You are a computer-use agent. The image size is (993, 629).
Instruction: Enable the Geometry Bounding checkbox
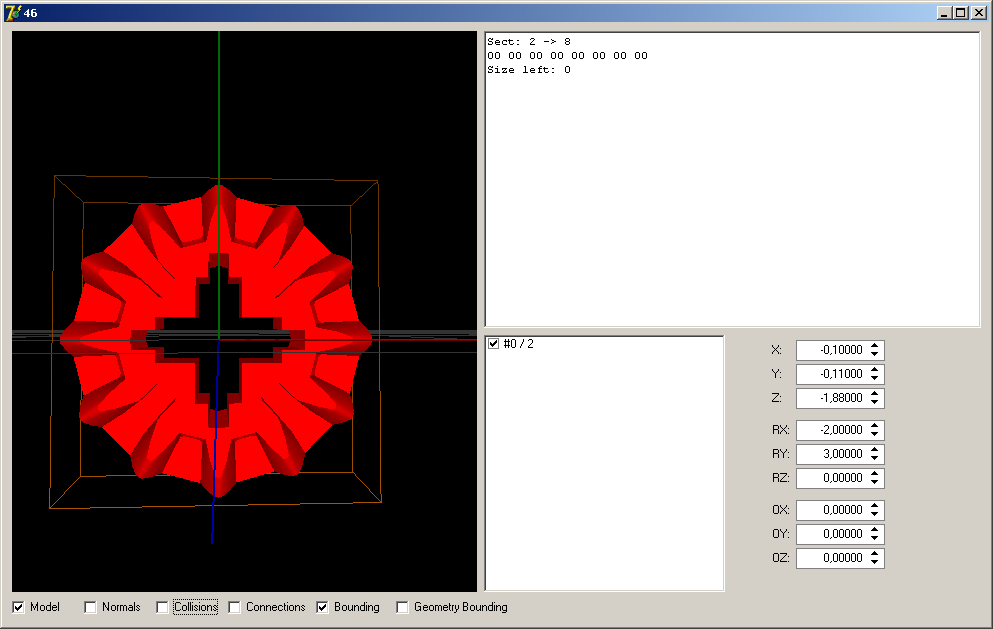tap(402, 607)
